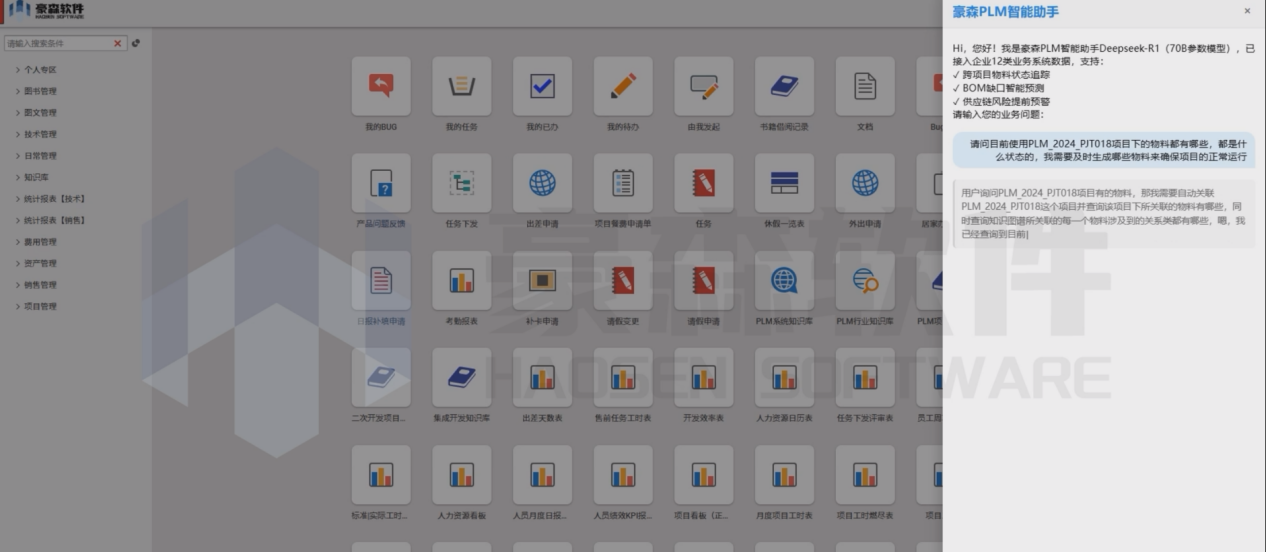Open 人员绩效KPI报表 chart icon
The image size is (1266, 552).
tap(623, 474)
